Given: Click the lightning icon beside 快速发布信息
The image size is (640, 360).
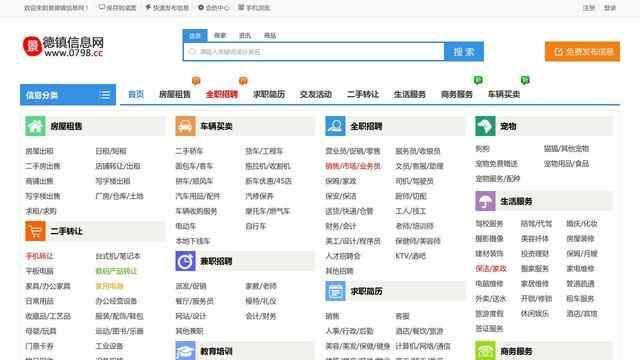Looking at the screenshot, I should coord(148,7).
